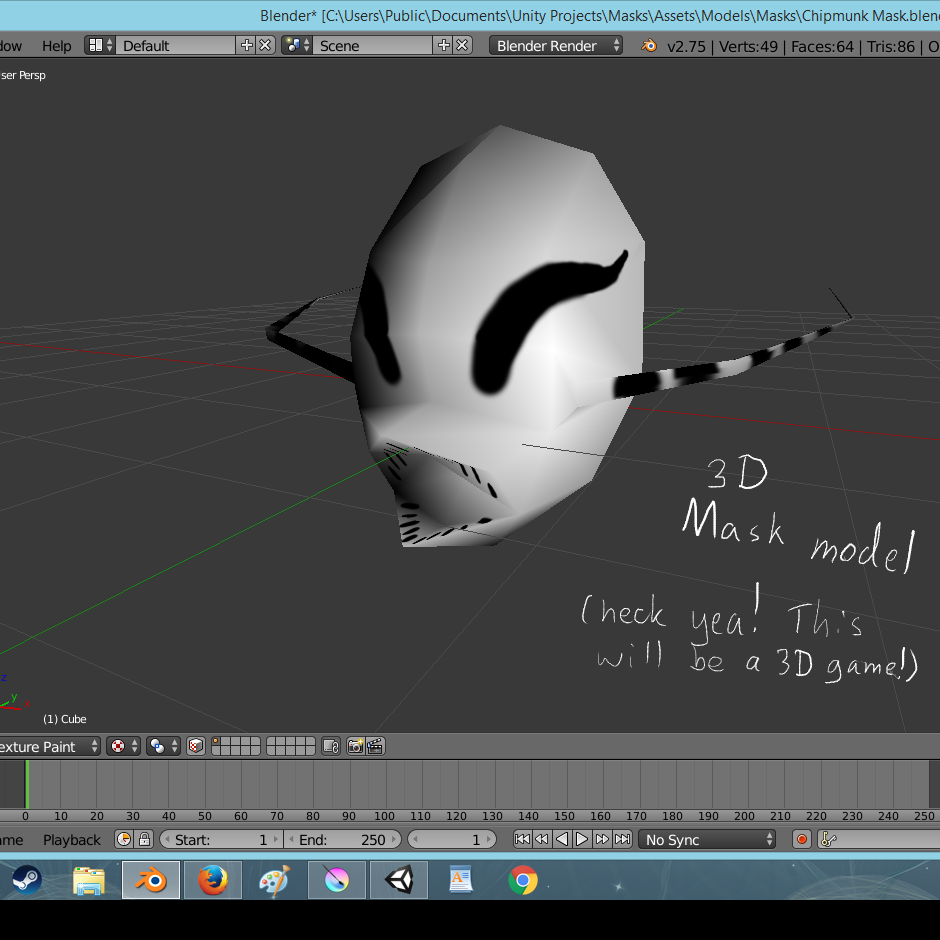The image size is (940, 940).
Task: Delete the Default screen layout with X
Action: pos(265,46)
